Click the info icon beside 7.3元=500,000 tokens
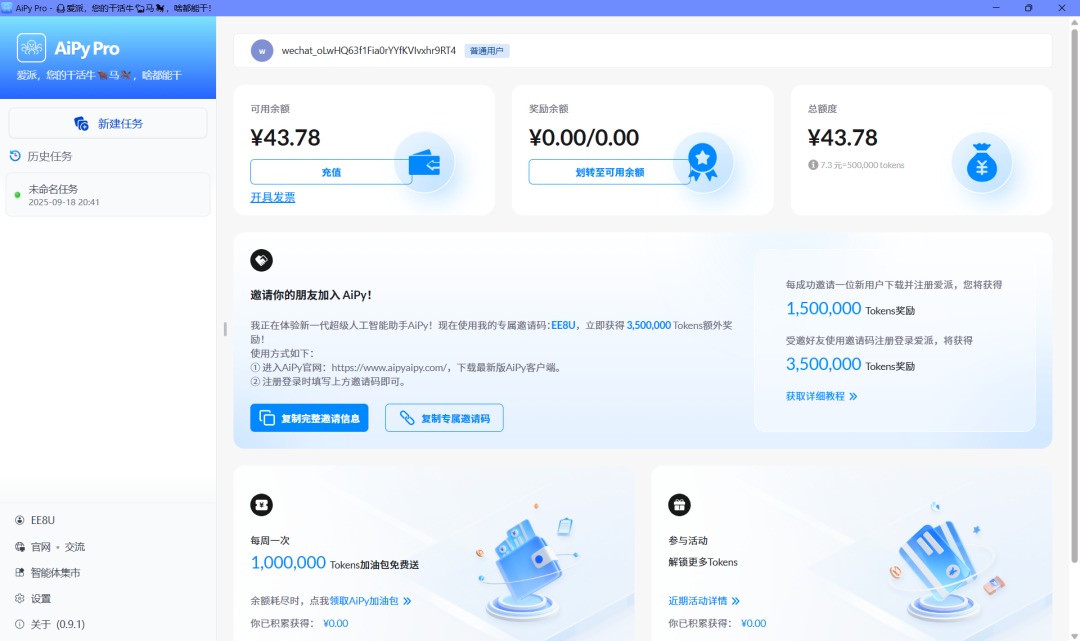This screenshot has width=1080, height=641. (813, 165)
